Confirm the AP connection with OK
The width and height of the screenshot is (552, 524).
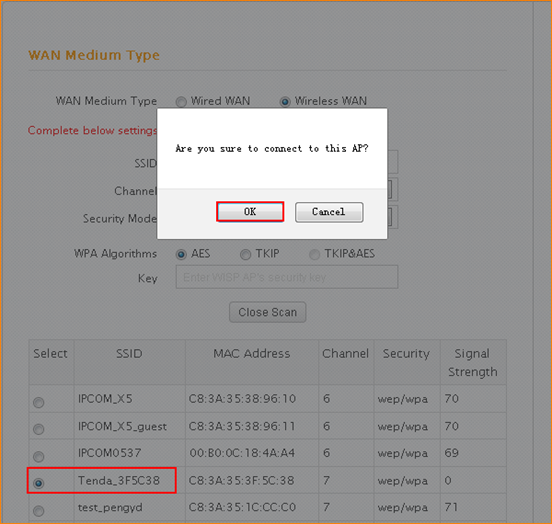tap(250, 212)
